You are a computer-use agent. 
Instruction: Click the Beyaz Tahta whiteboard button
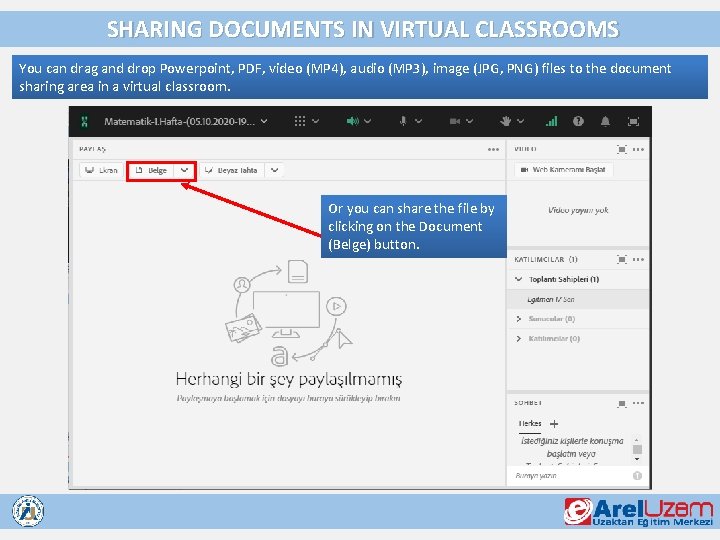(231, 170)
